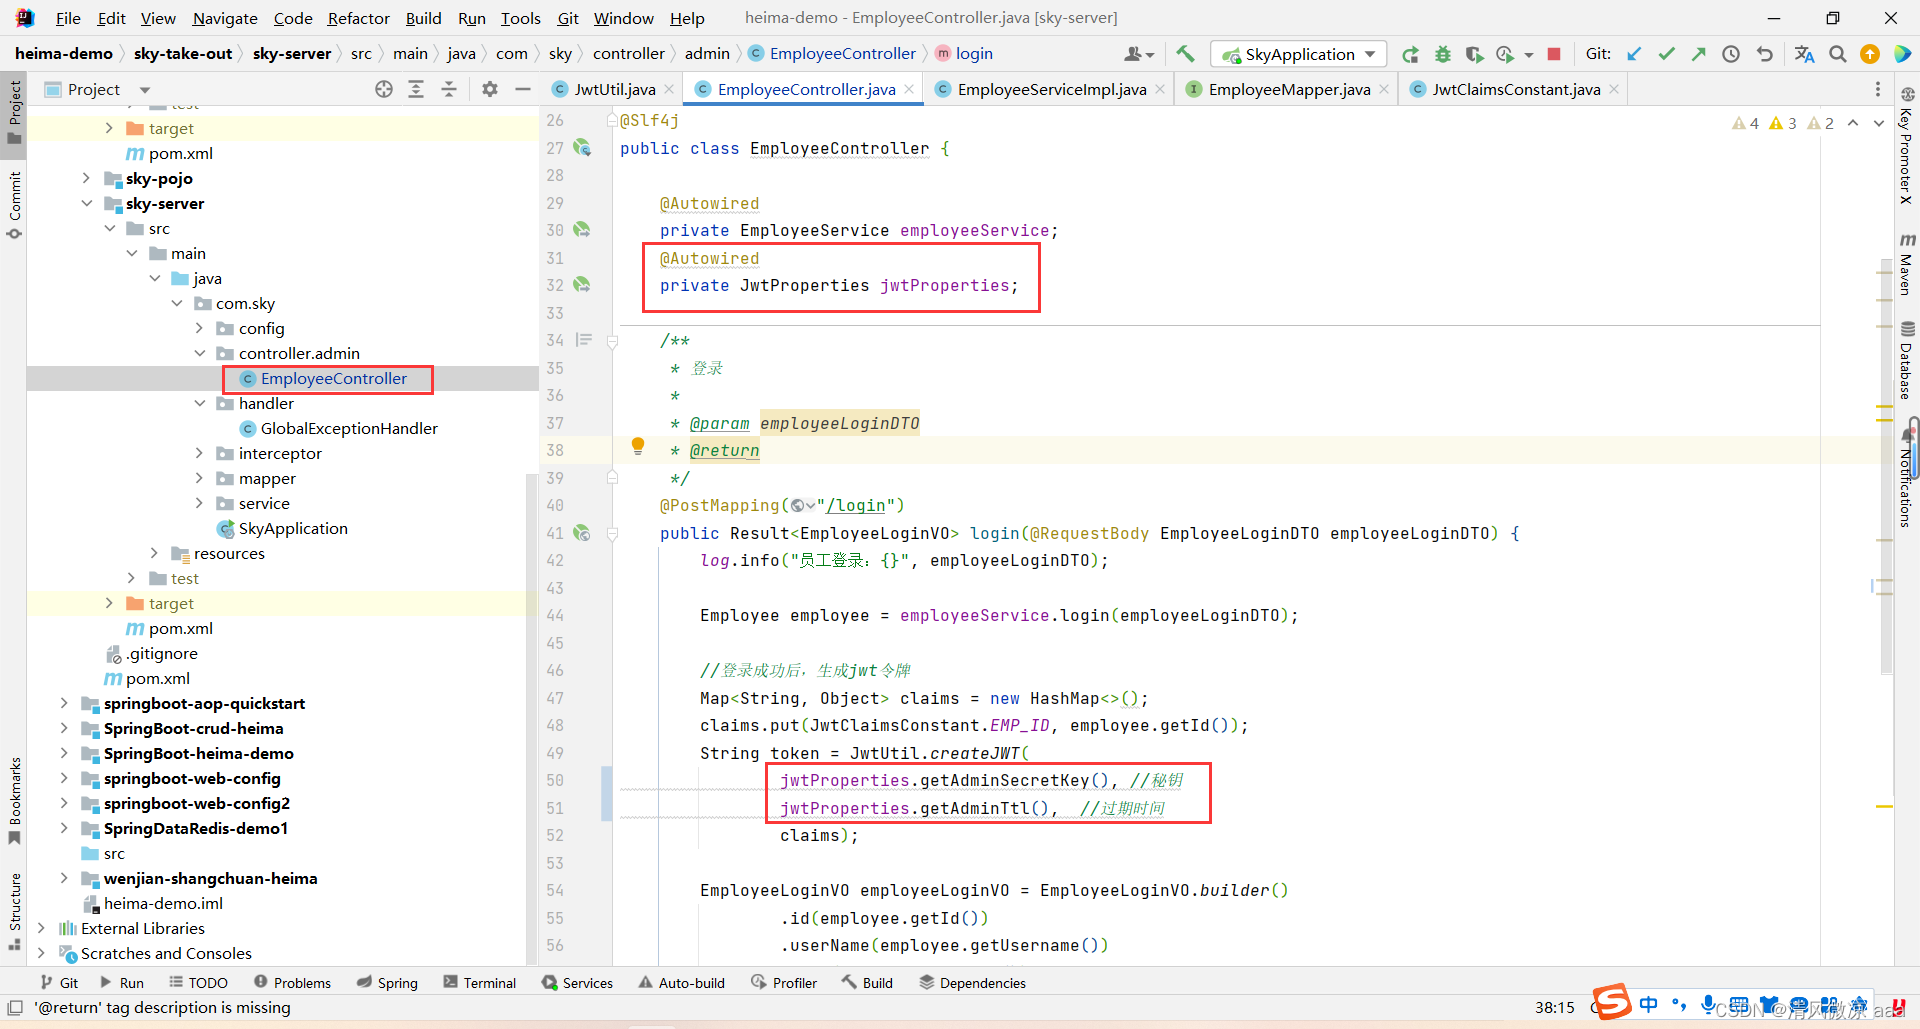Open the Maven tool window

point(1906,264)
